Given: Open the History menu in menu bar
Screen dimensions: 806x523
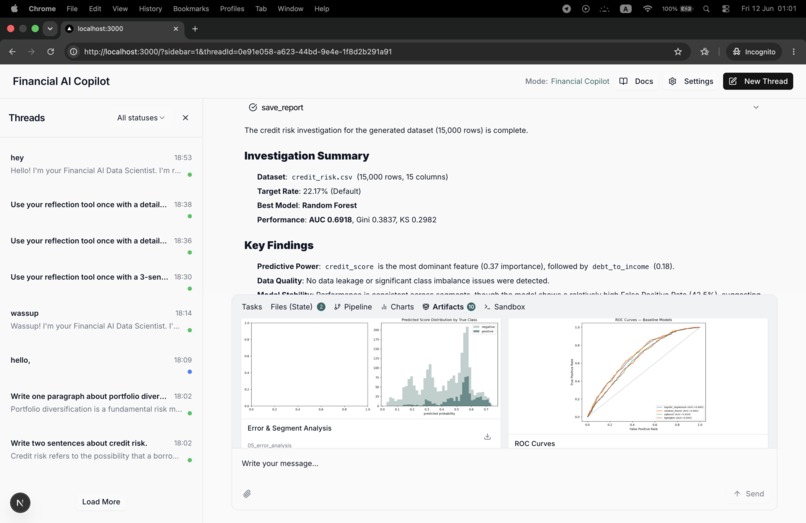Looking at the screenshot, I should point(150,9).
